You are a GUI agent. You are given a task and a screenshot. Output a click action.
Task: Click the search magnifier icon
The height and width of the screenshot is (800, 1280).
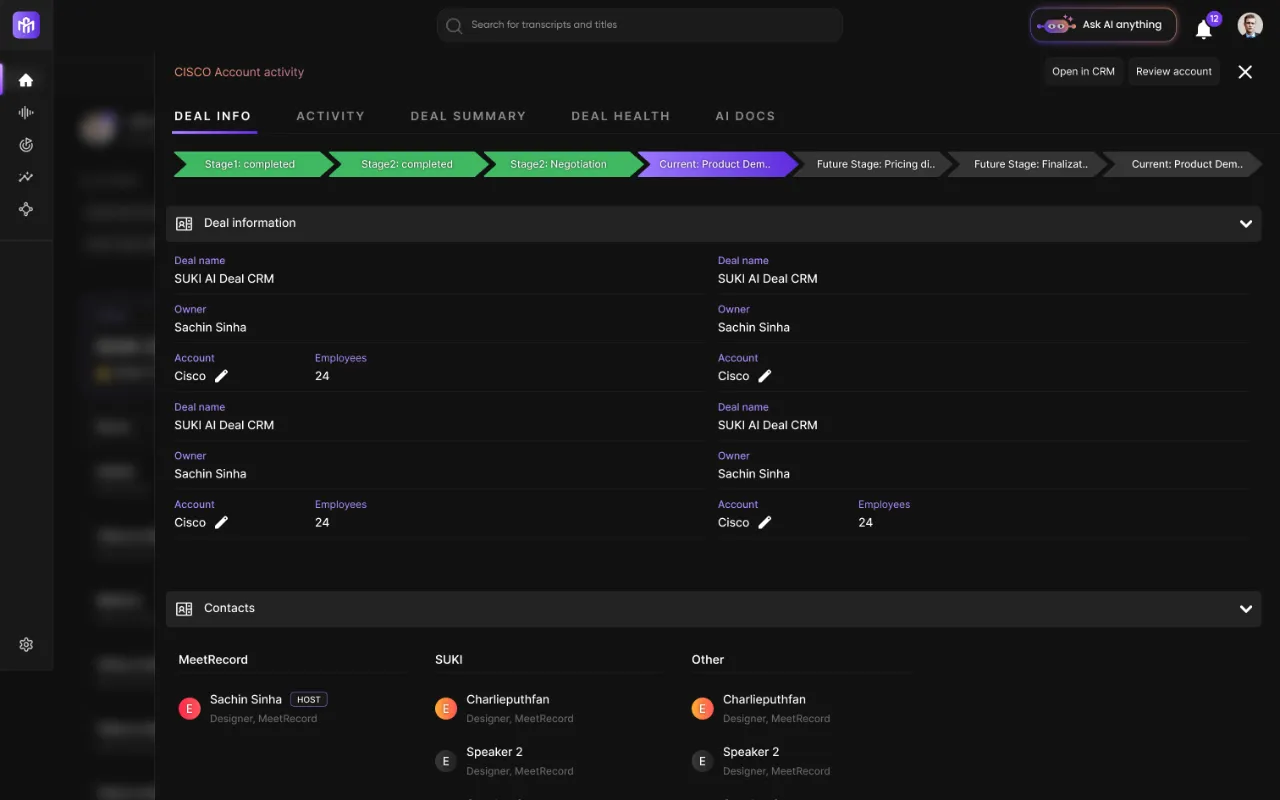454,26
